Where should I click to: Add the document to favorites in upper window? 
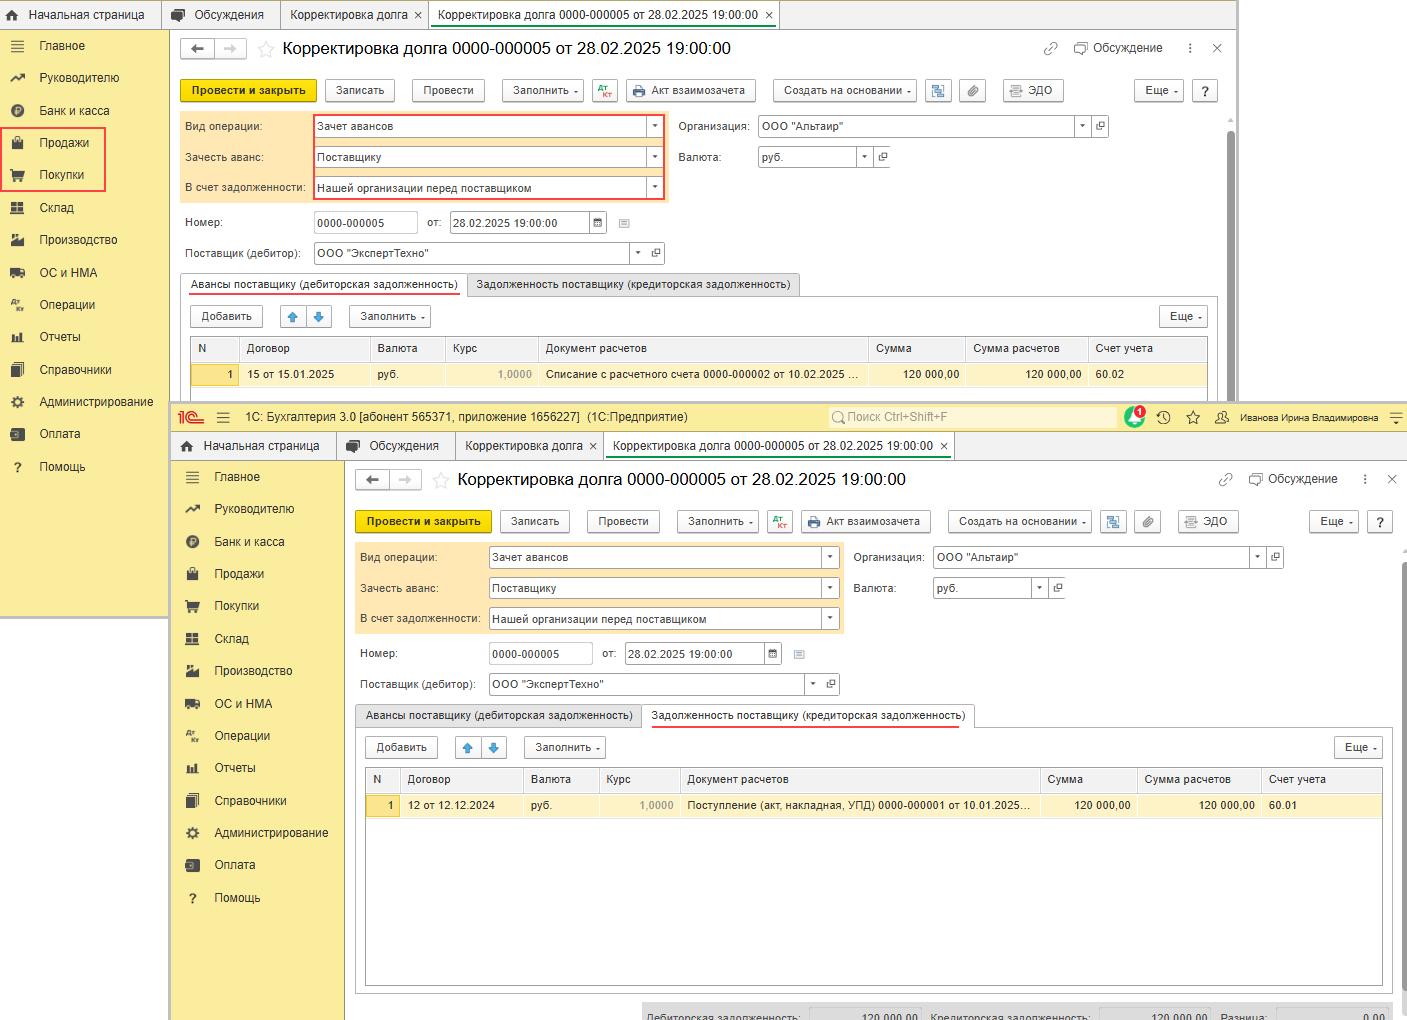(x=266, y=49)
